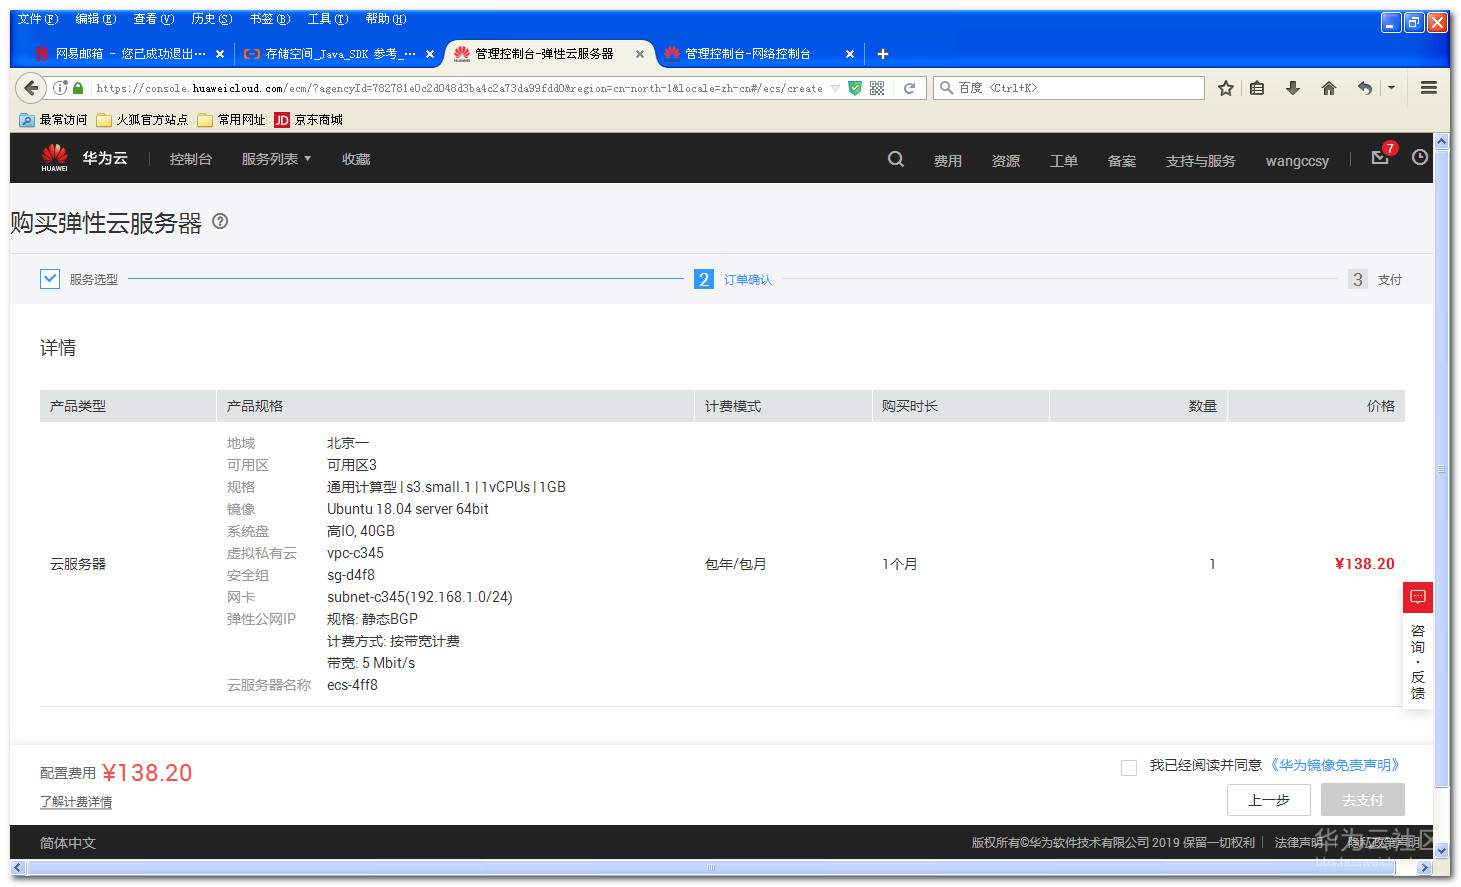
Task: Tick the 我已经阅读并同意 agreement checkbox
Action: coord(1129,767)
